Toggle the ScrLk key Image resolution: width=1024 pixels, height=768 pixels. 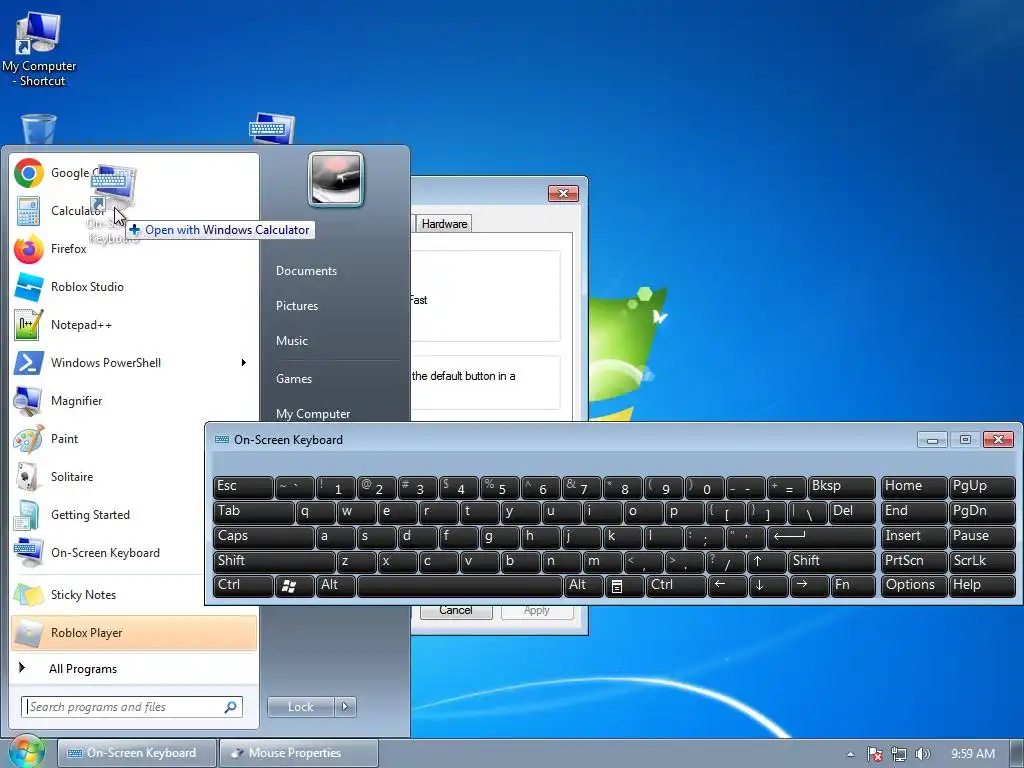(982, 561)
